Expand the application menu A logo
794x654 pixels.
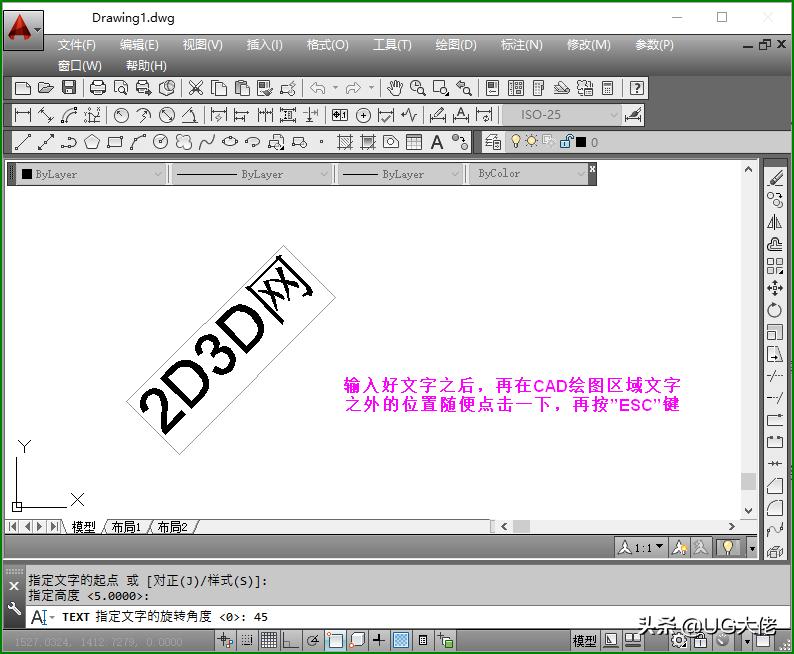(x=23, y=29)
